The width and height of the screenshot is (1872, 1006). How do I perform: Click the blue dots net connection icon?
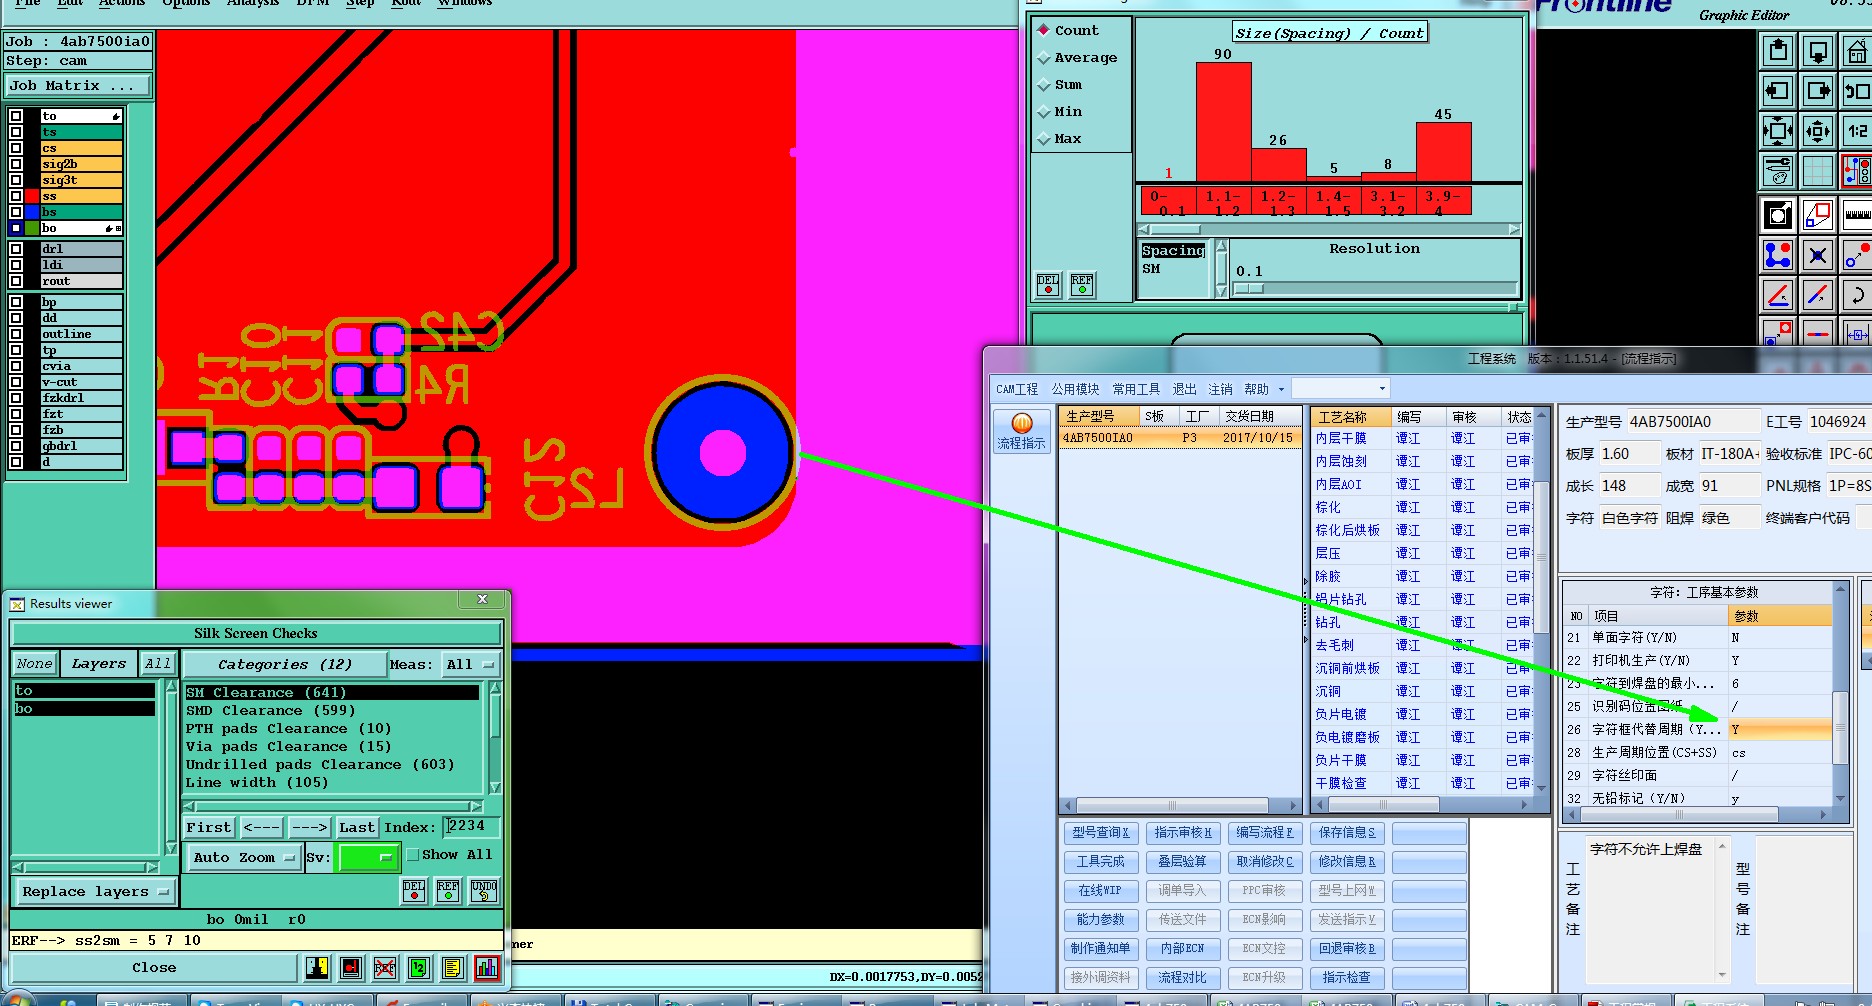click(x=1778, y=255)
